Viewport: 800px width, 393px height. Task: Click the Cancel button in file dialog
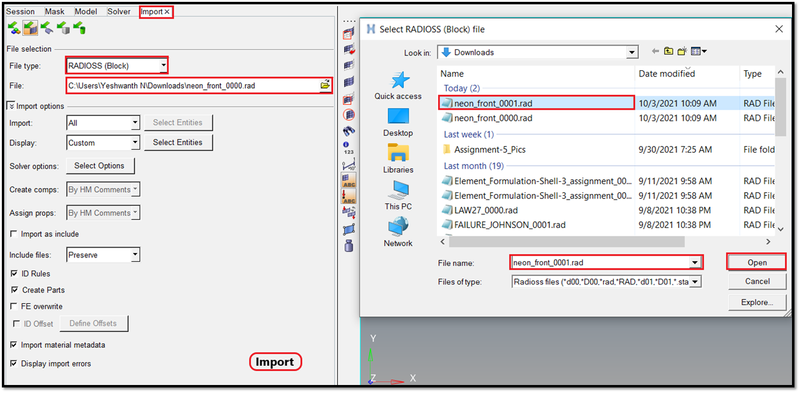tap(757, 281)
